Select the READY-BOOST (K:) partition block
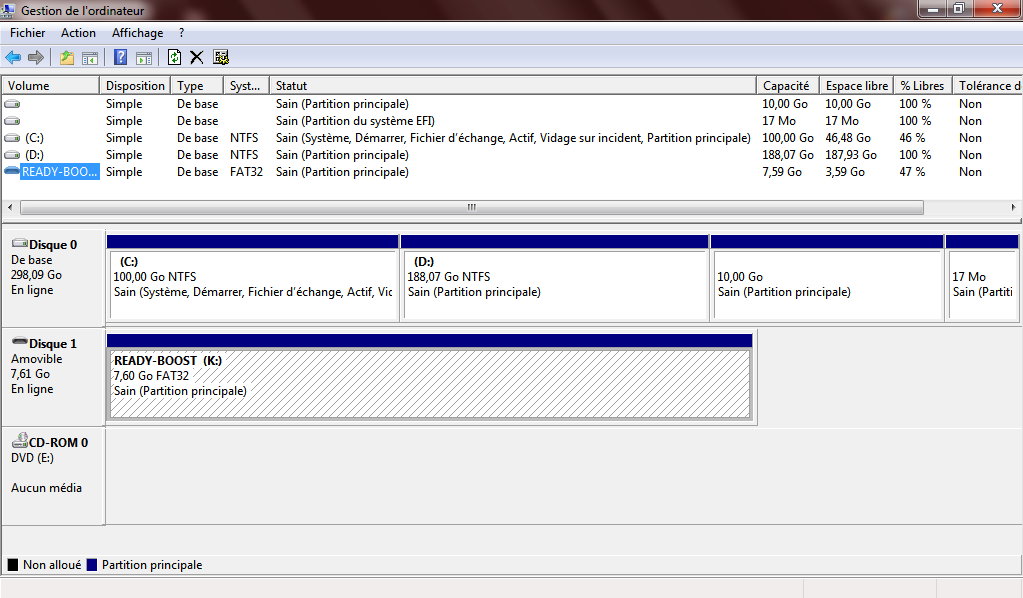The height and width of the screenshot is (598, 1023). [x=429, y=384]
